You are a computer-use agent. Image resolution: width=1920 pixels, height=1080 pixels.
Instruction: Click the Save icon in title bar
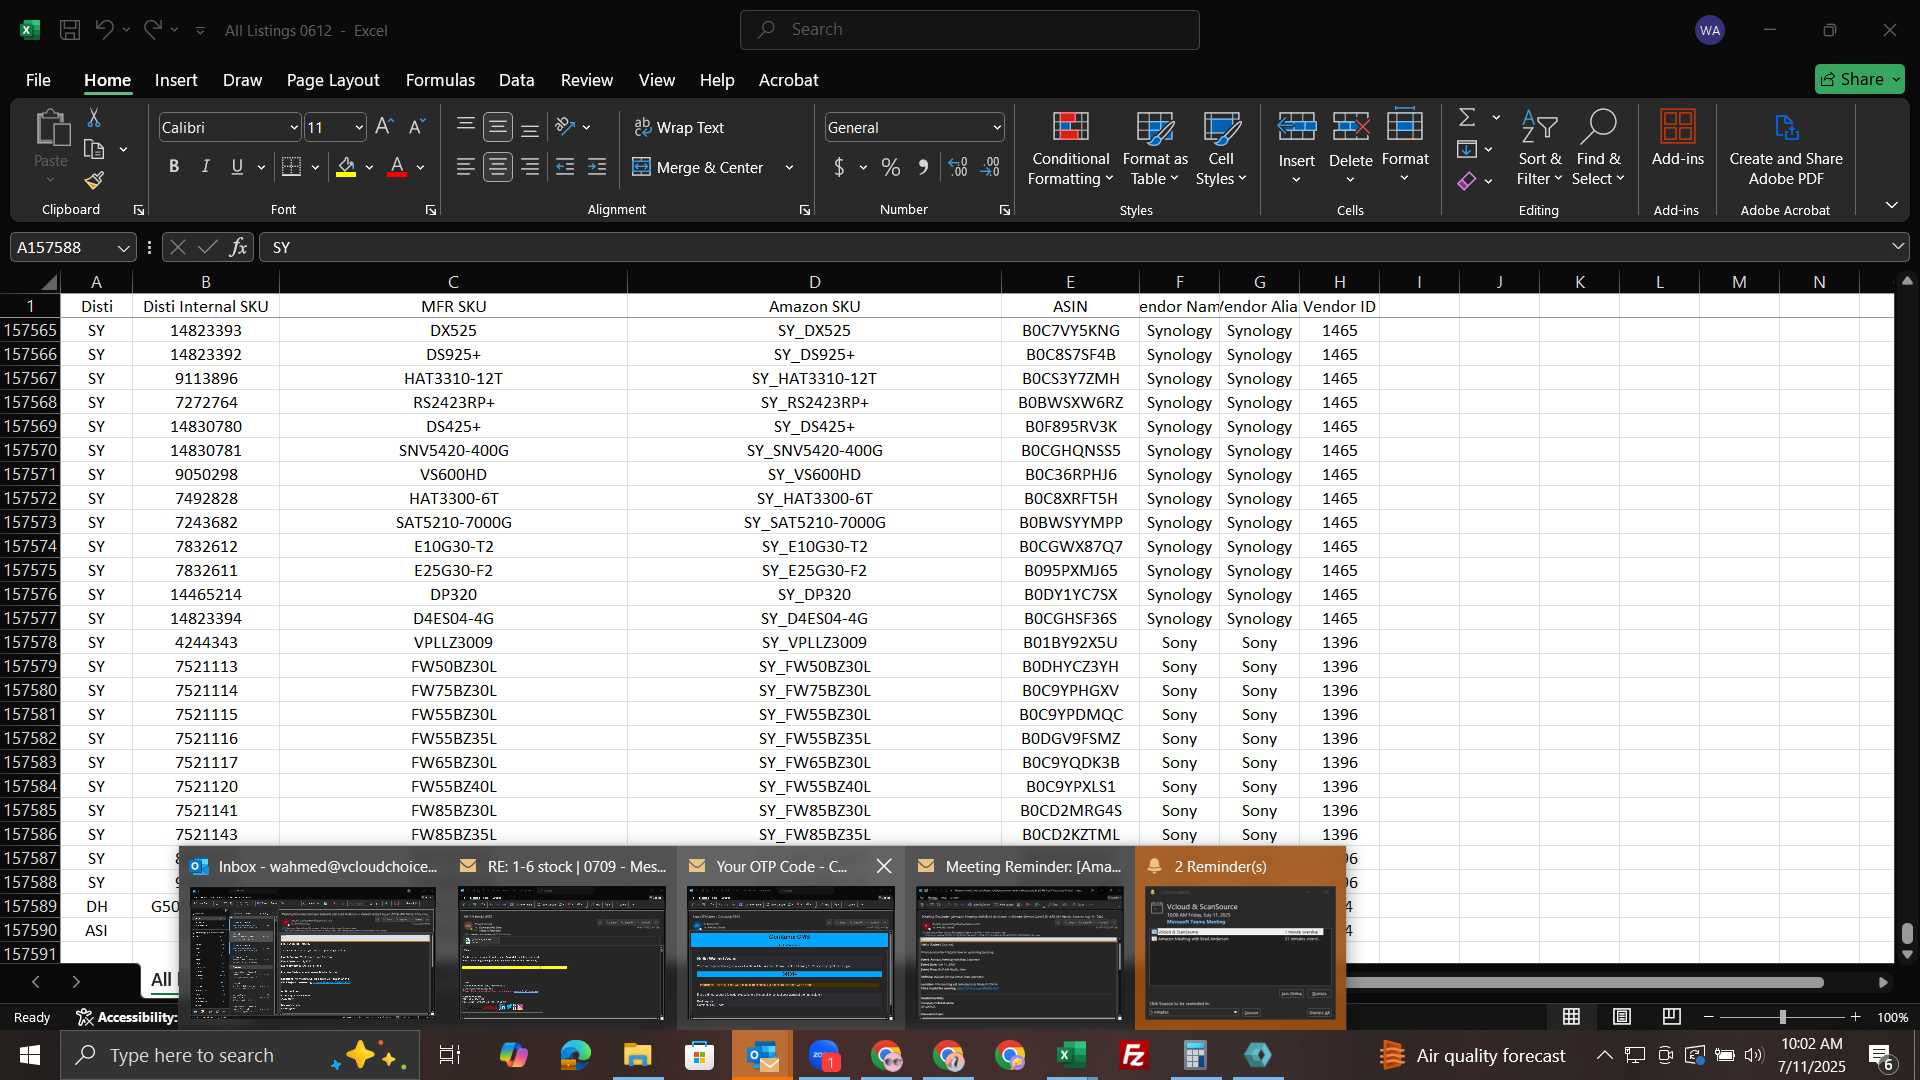[x=70, y=30]
